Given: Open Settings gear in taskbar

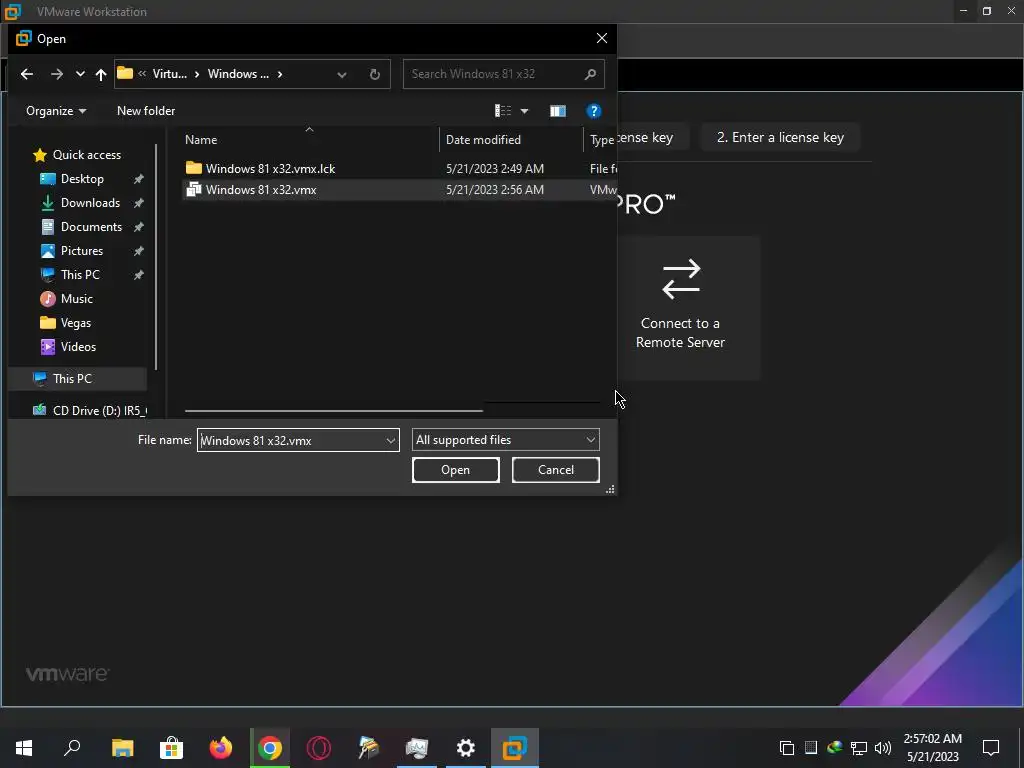Looking at the screenshot, I should [466, 748].
